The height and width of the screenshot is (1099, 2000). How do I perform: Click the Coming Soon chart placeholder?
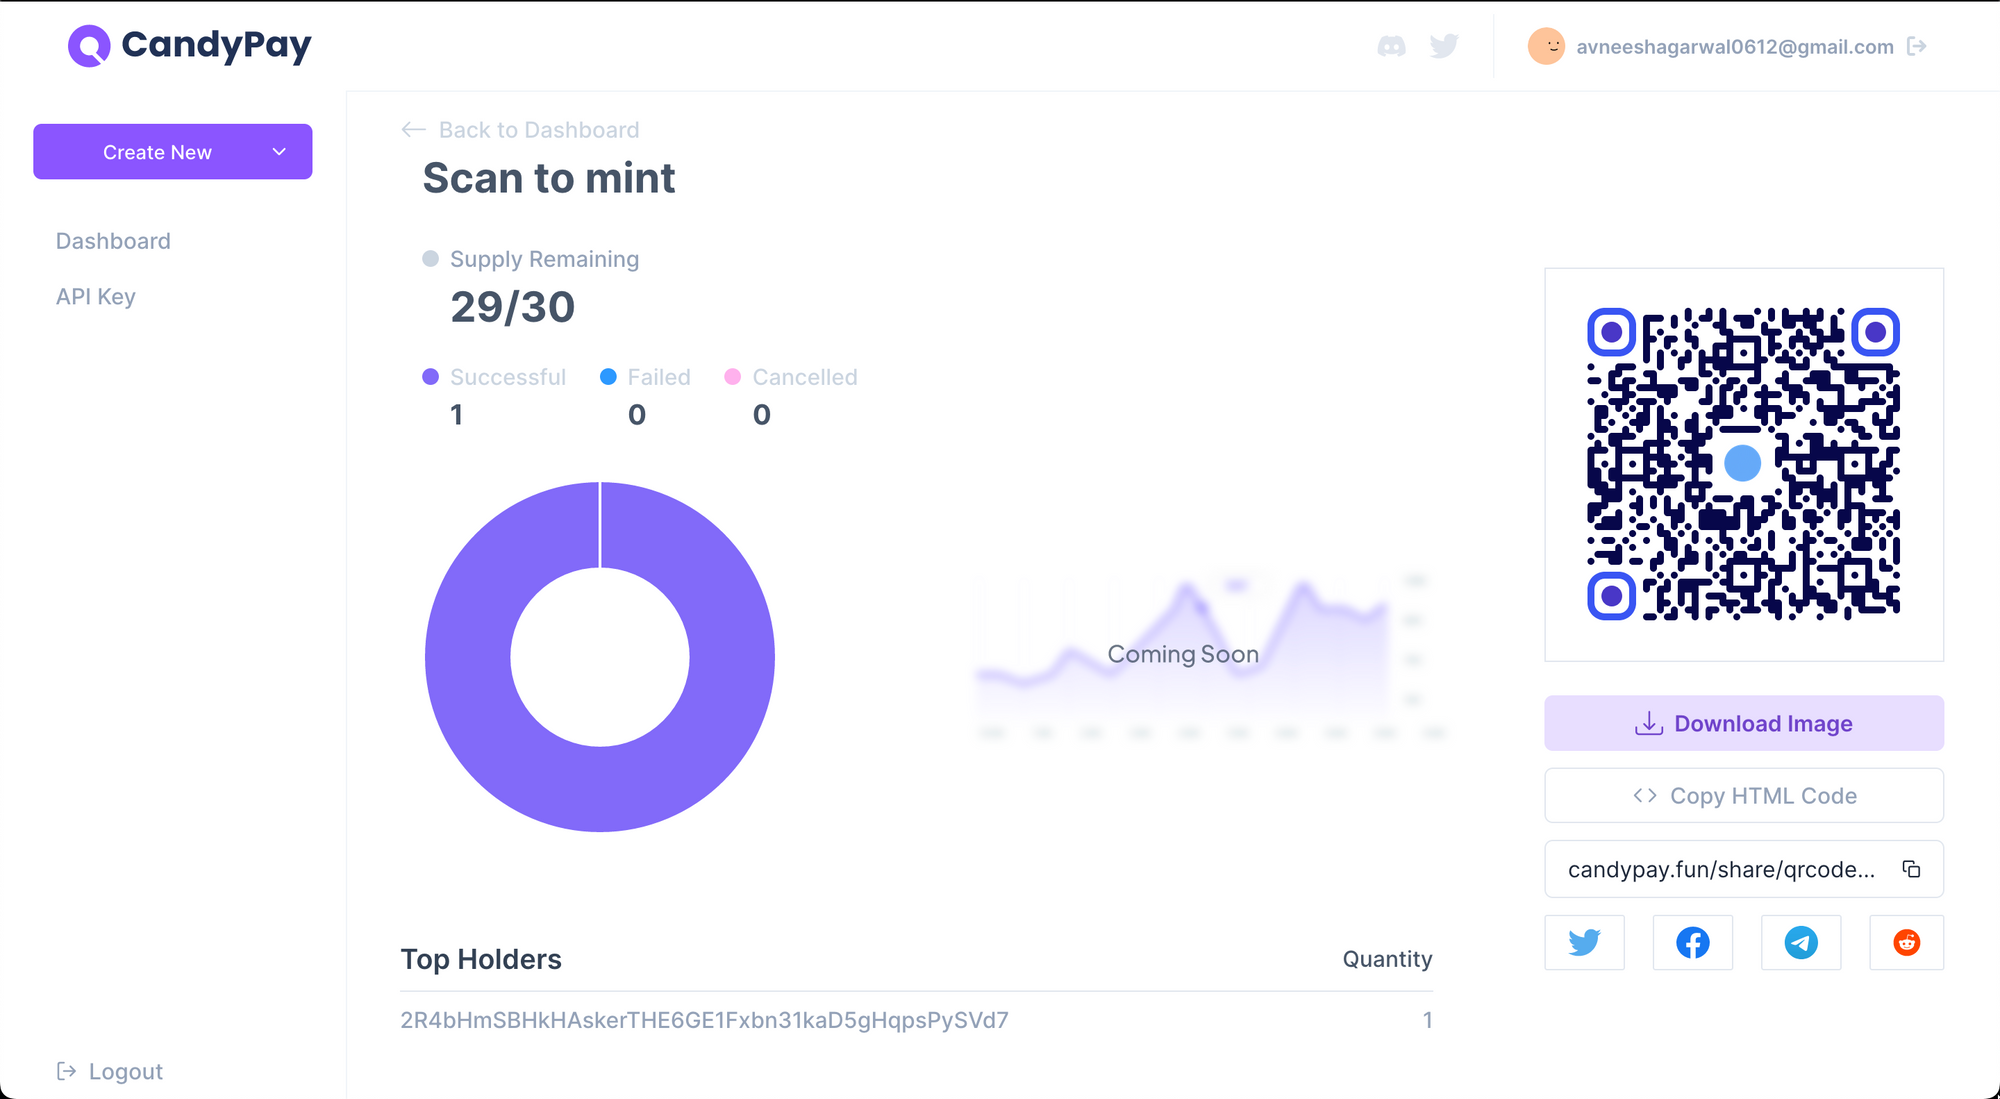click(1183, 654)
